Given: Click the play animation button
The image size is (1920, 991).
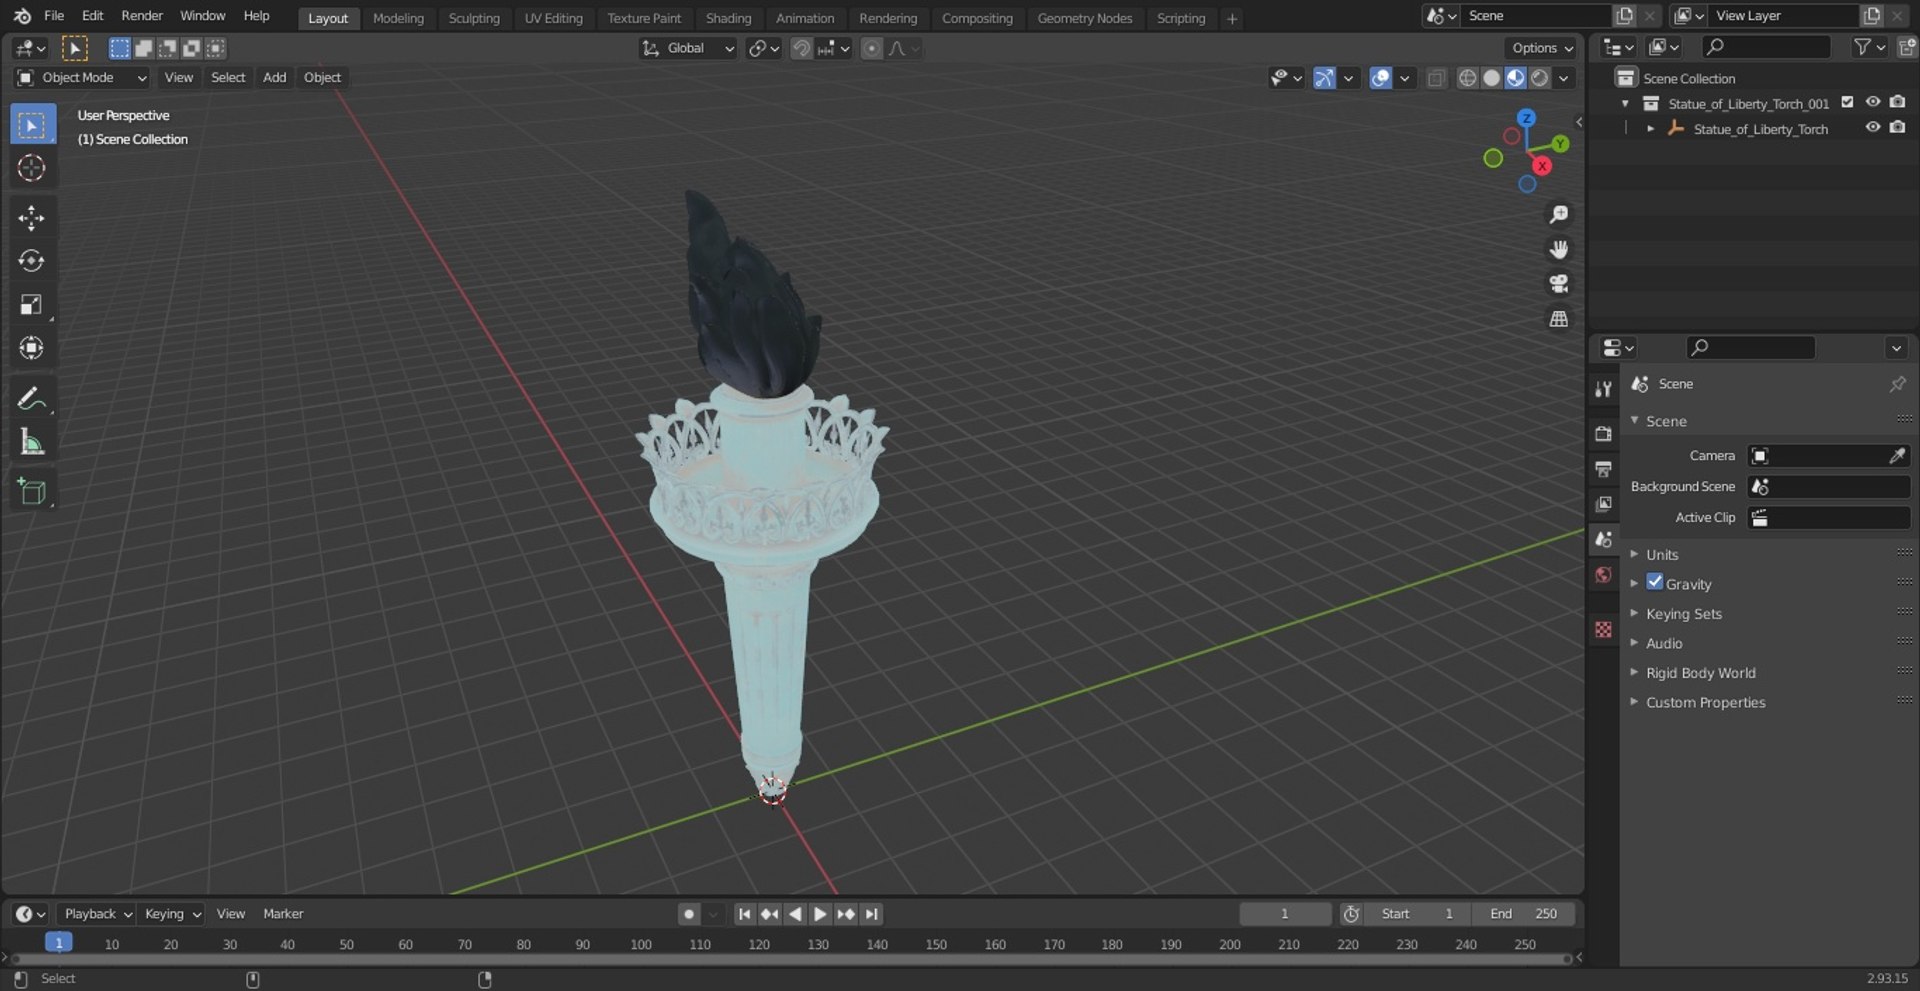Looking at the screenshot, I should (820, 914).
